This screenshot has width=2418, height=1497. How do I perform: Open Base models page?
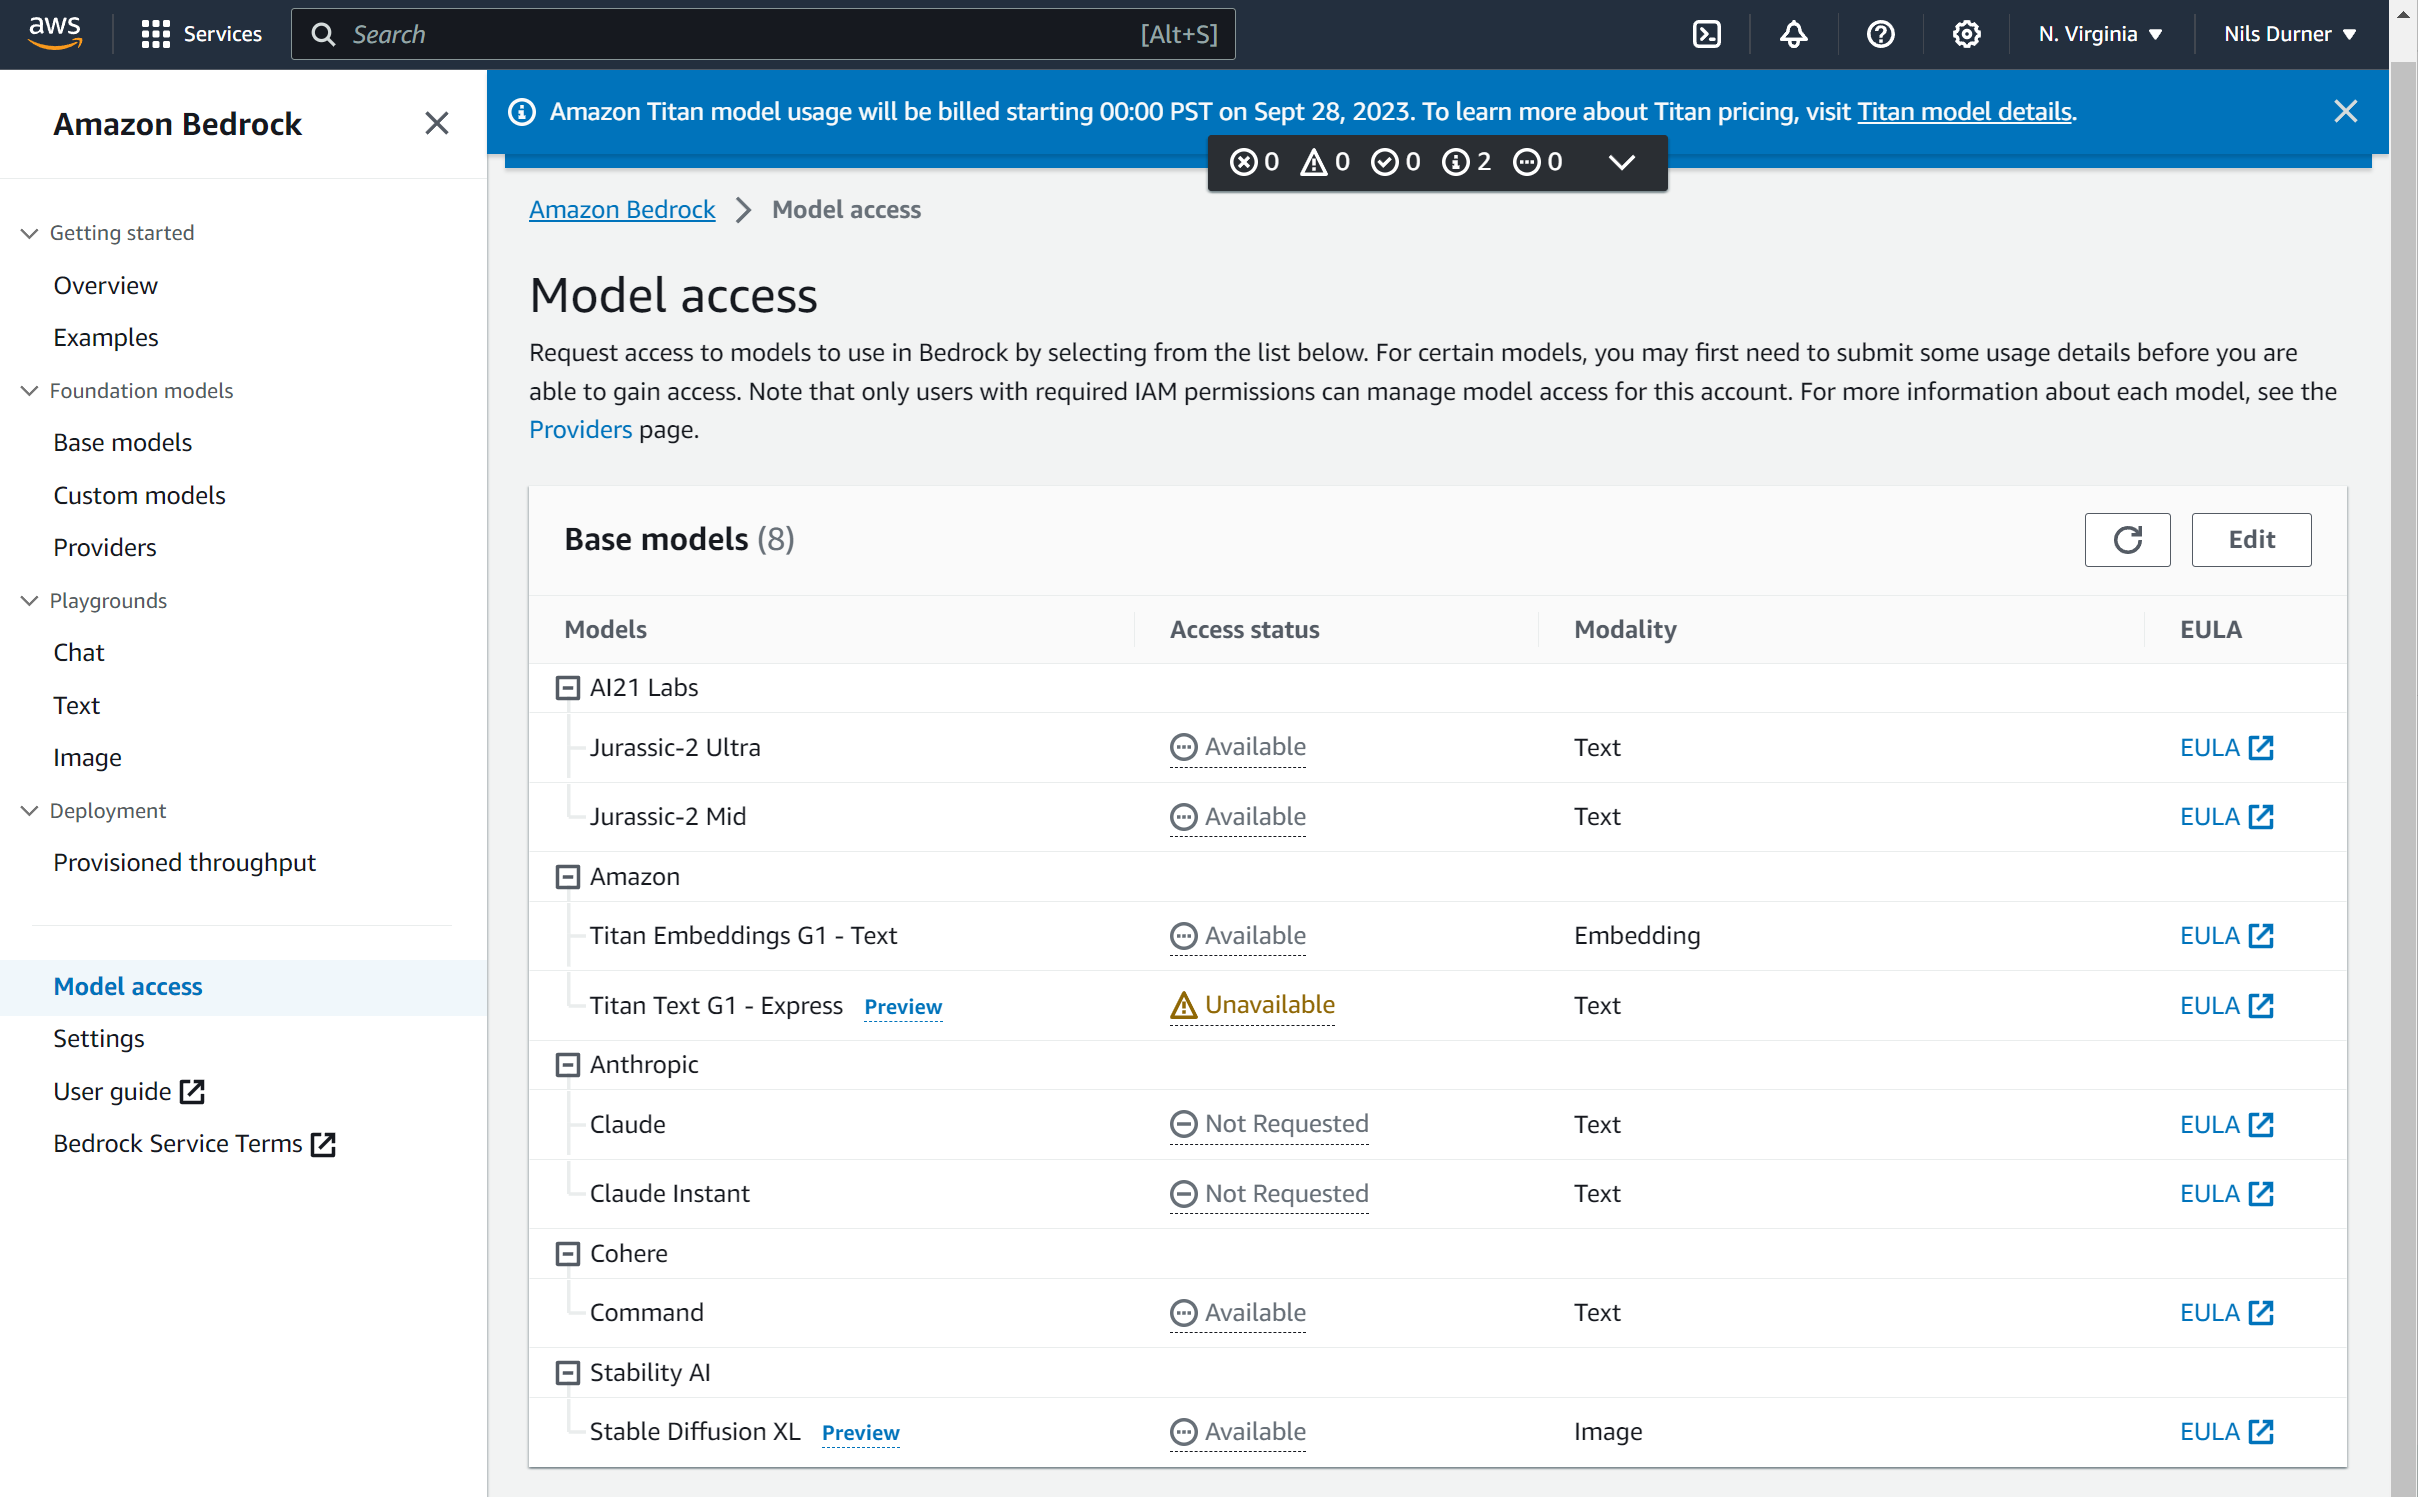tap(122, 443)
